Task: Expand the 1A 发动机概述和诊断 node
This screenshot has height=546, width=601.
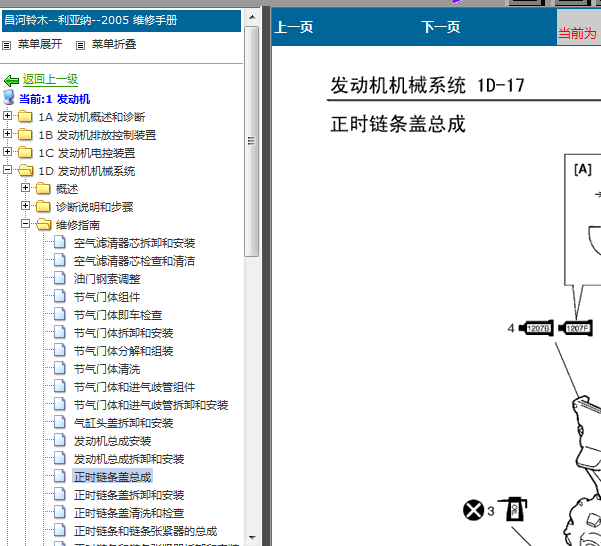Action: click(7, 115)
